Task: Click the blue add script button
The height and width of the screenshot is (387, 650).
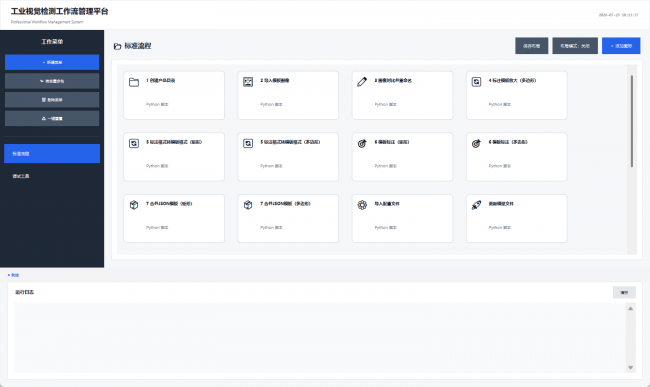Action: coord(621,46)
